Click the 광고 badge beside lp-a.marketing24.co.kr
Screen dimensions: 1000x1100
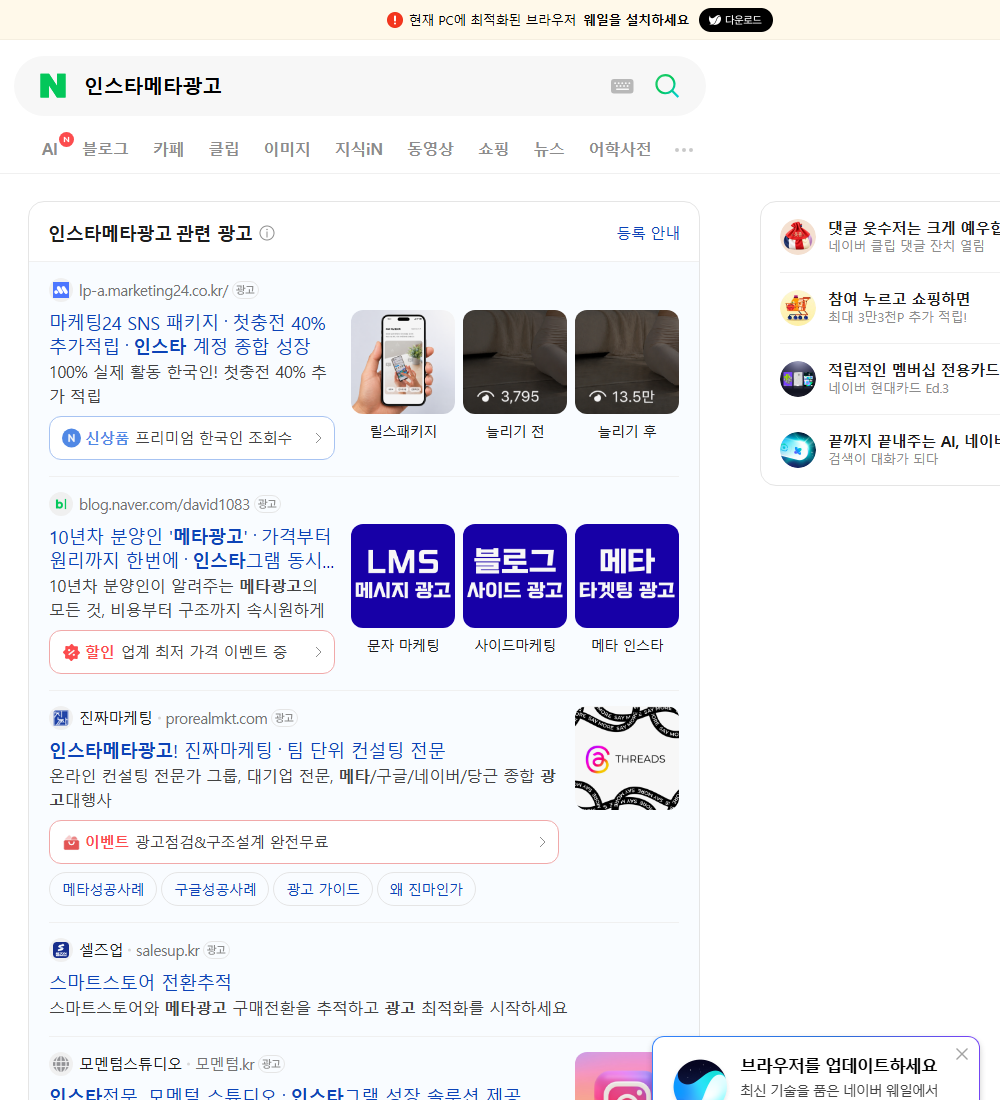(245, 290)
